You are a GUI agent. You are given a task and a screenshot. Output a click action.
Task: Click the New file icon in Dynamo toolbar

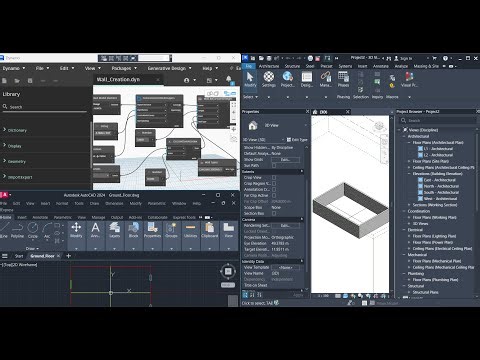(x=4, y=81)
